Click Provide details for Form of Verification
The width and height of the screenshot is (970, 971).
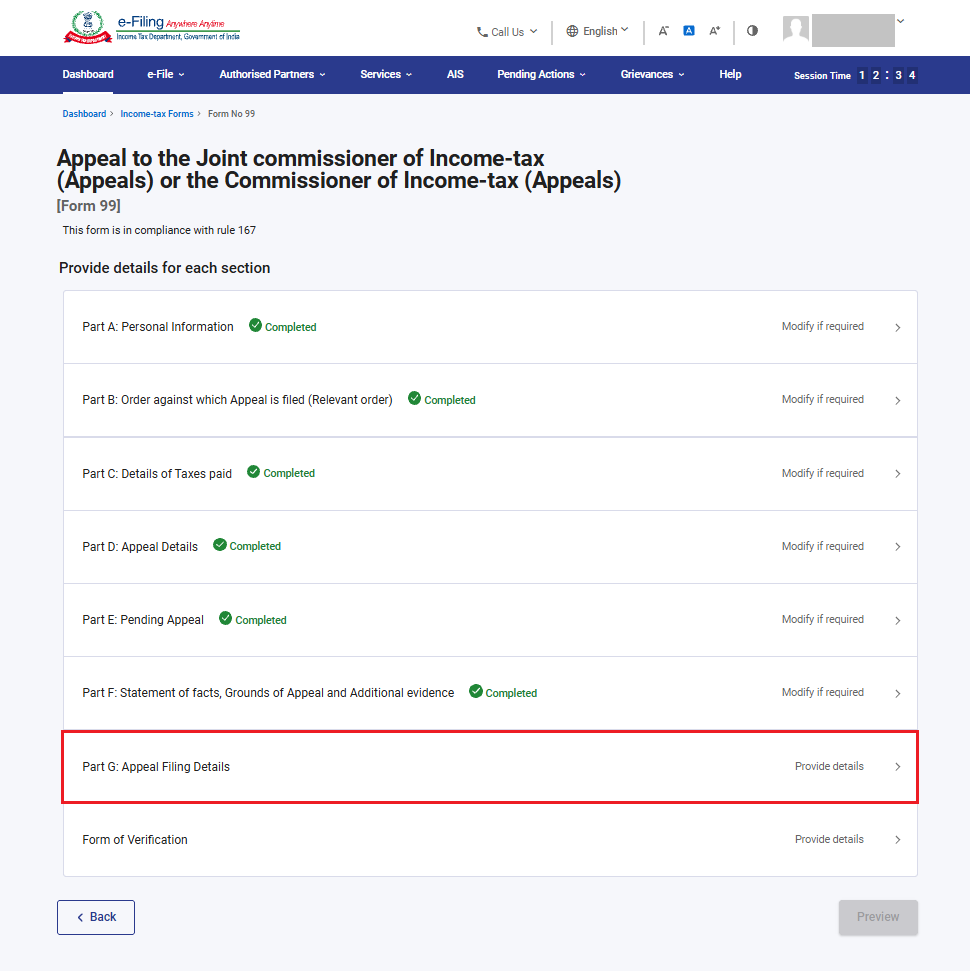coord(829,839)
